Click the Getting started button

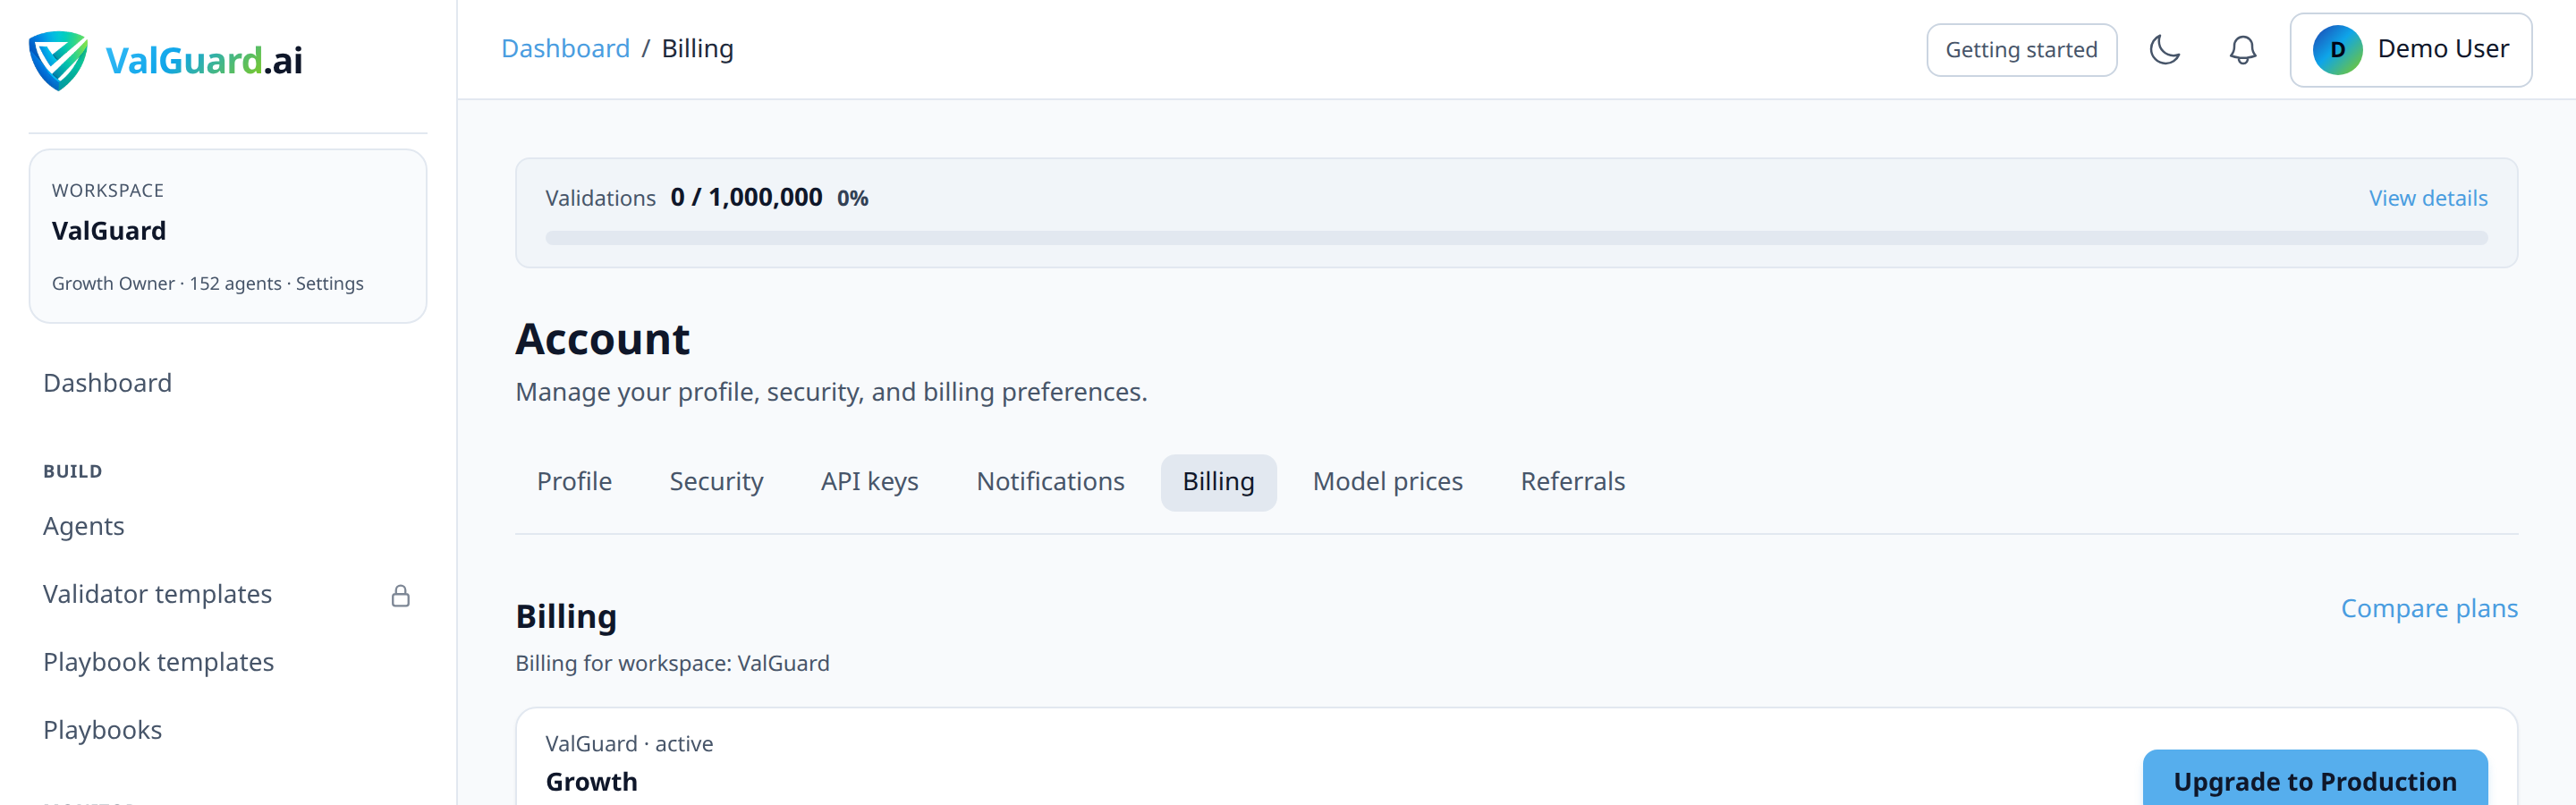click(x=2021, y=49)
